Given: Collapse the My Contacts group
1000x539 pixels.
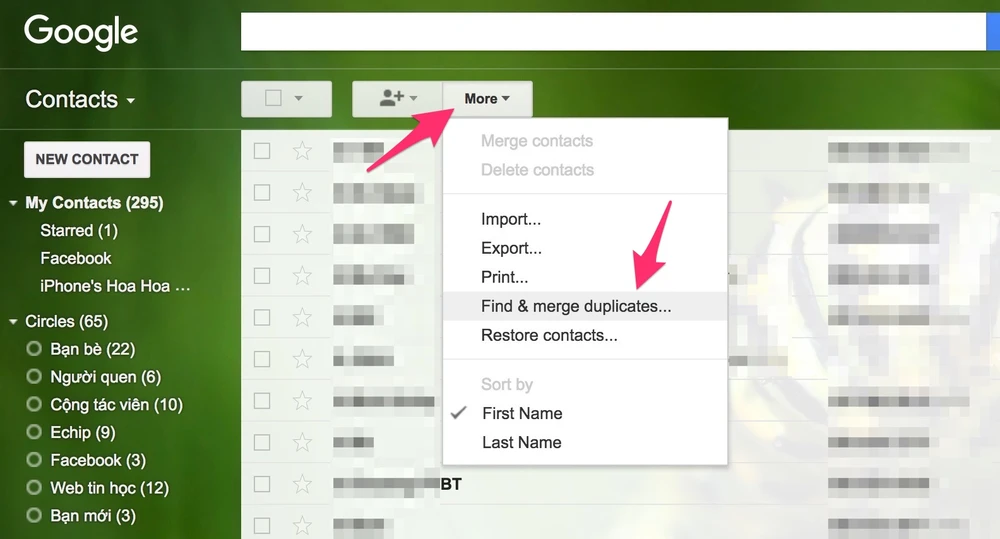Looking at the screenshot, I should [x=13, y=203].
